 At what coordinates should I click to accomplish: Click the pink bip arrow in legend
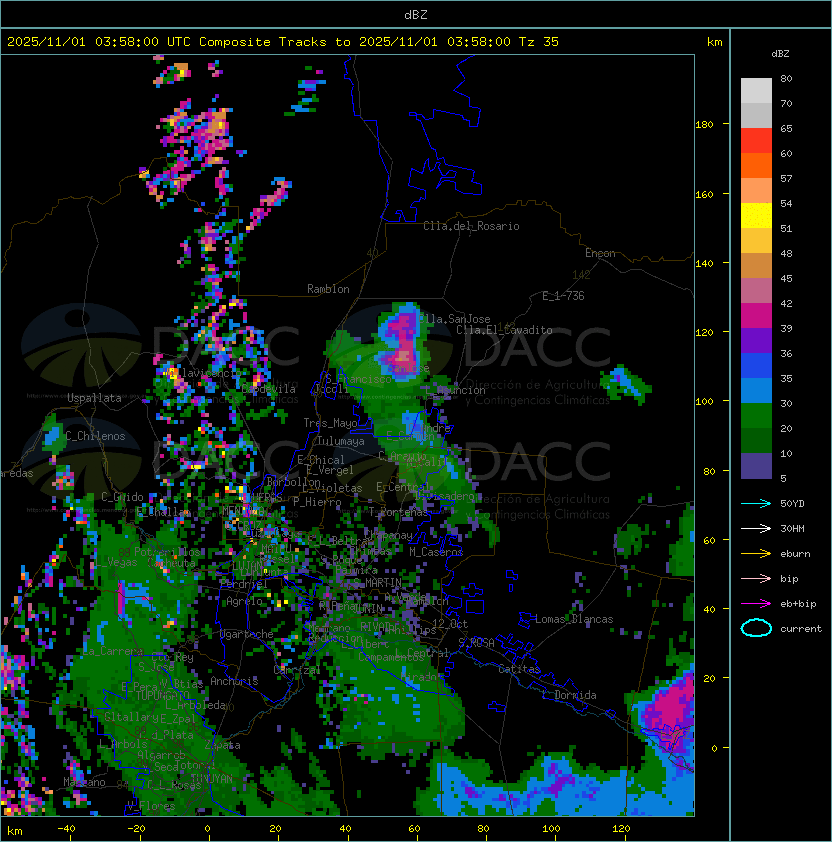click(x=756, y=578)
